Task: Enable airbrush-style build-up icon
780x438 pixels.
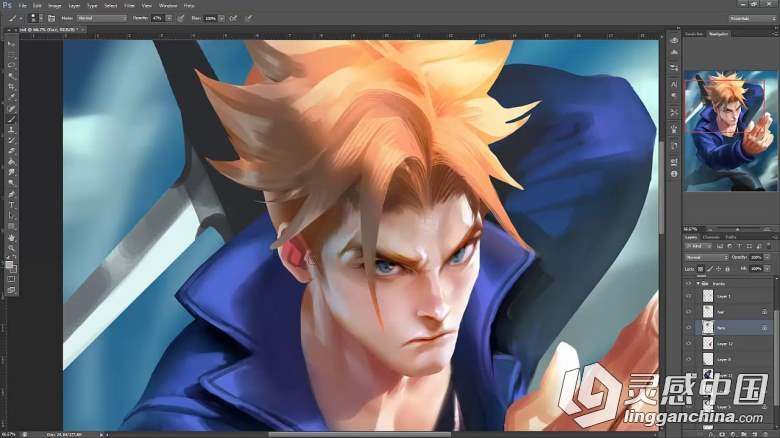Action: [233, 18]
